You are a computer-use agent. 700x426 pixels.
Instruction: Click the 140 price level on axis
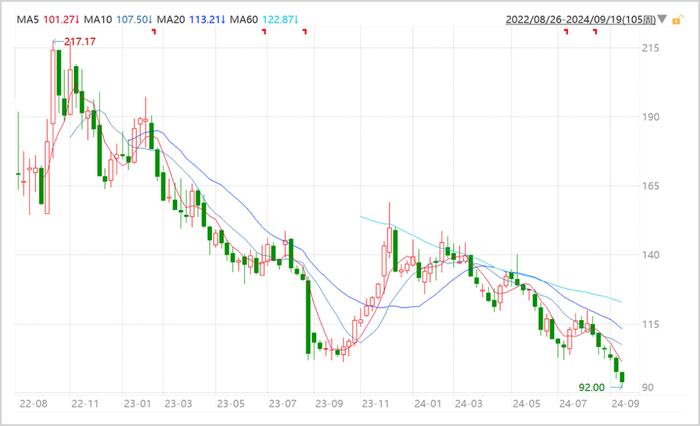(650, 255)
